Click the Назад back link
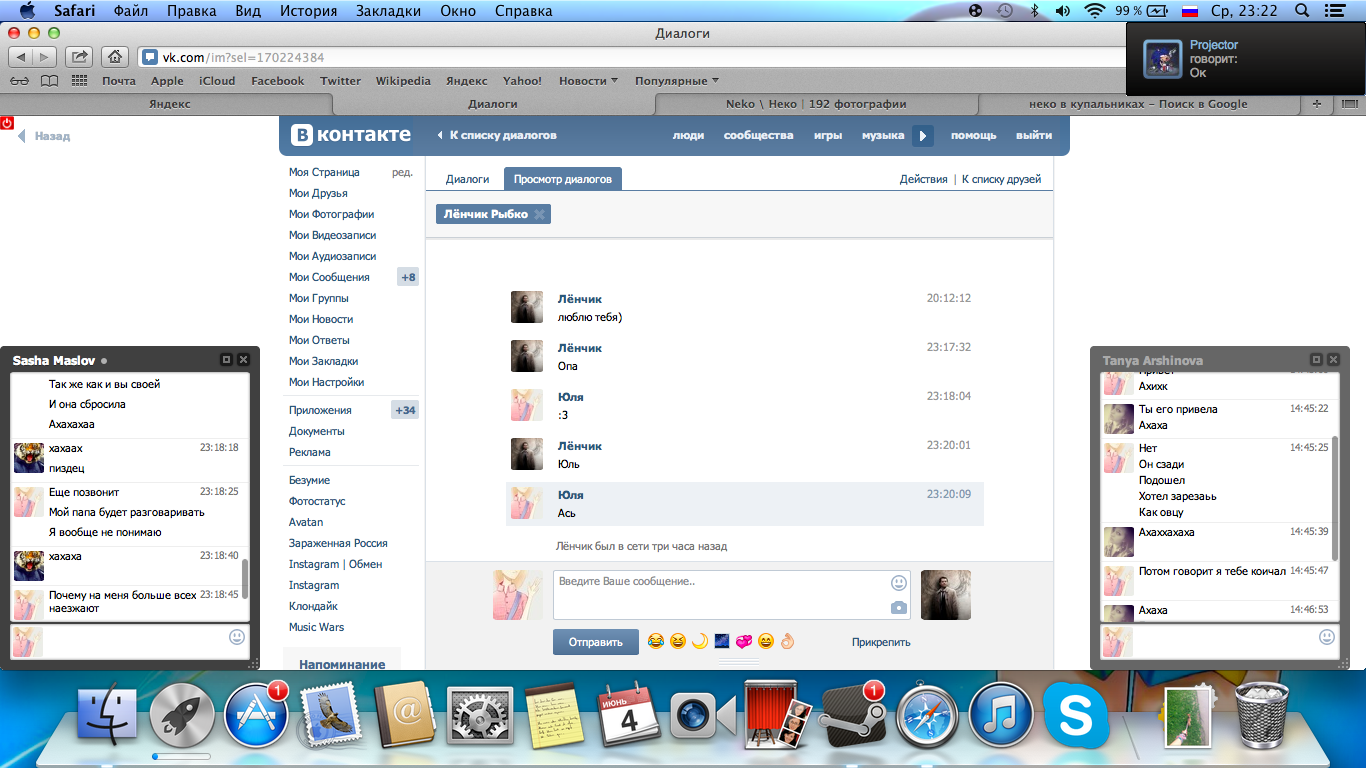The height and width of the screenshot is (768, 1366). click(44, 136)
